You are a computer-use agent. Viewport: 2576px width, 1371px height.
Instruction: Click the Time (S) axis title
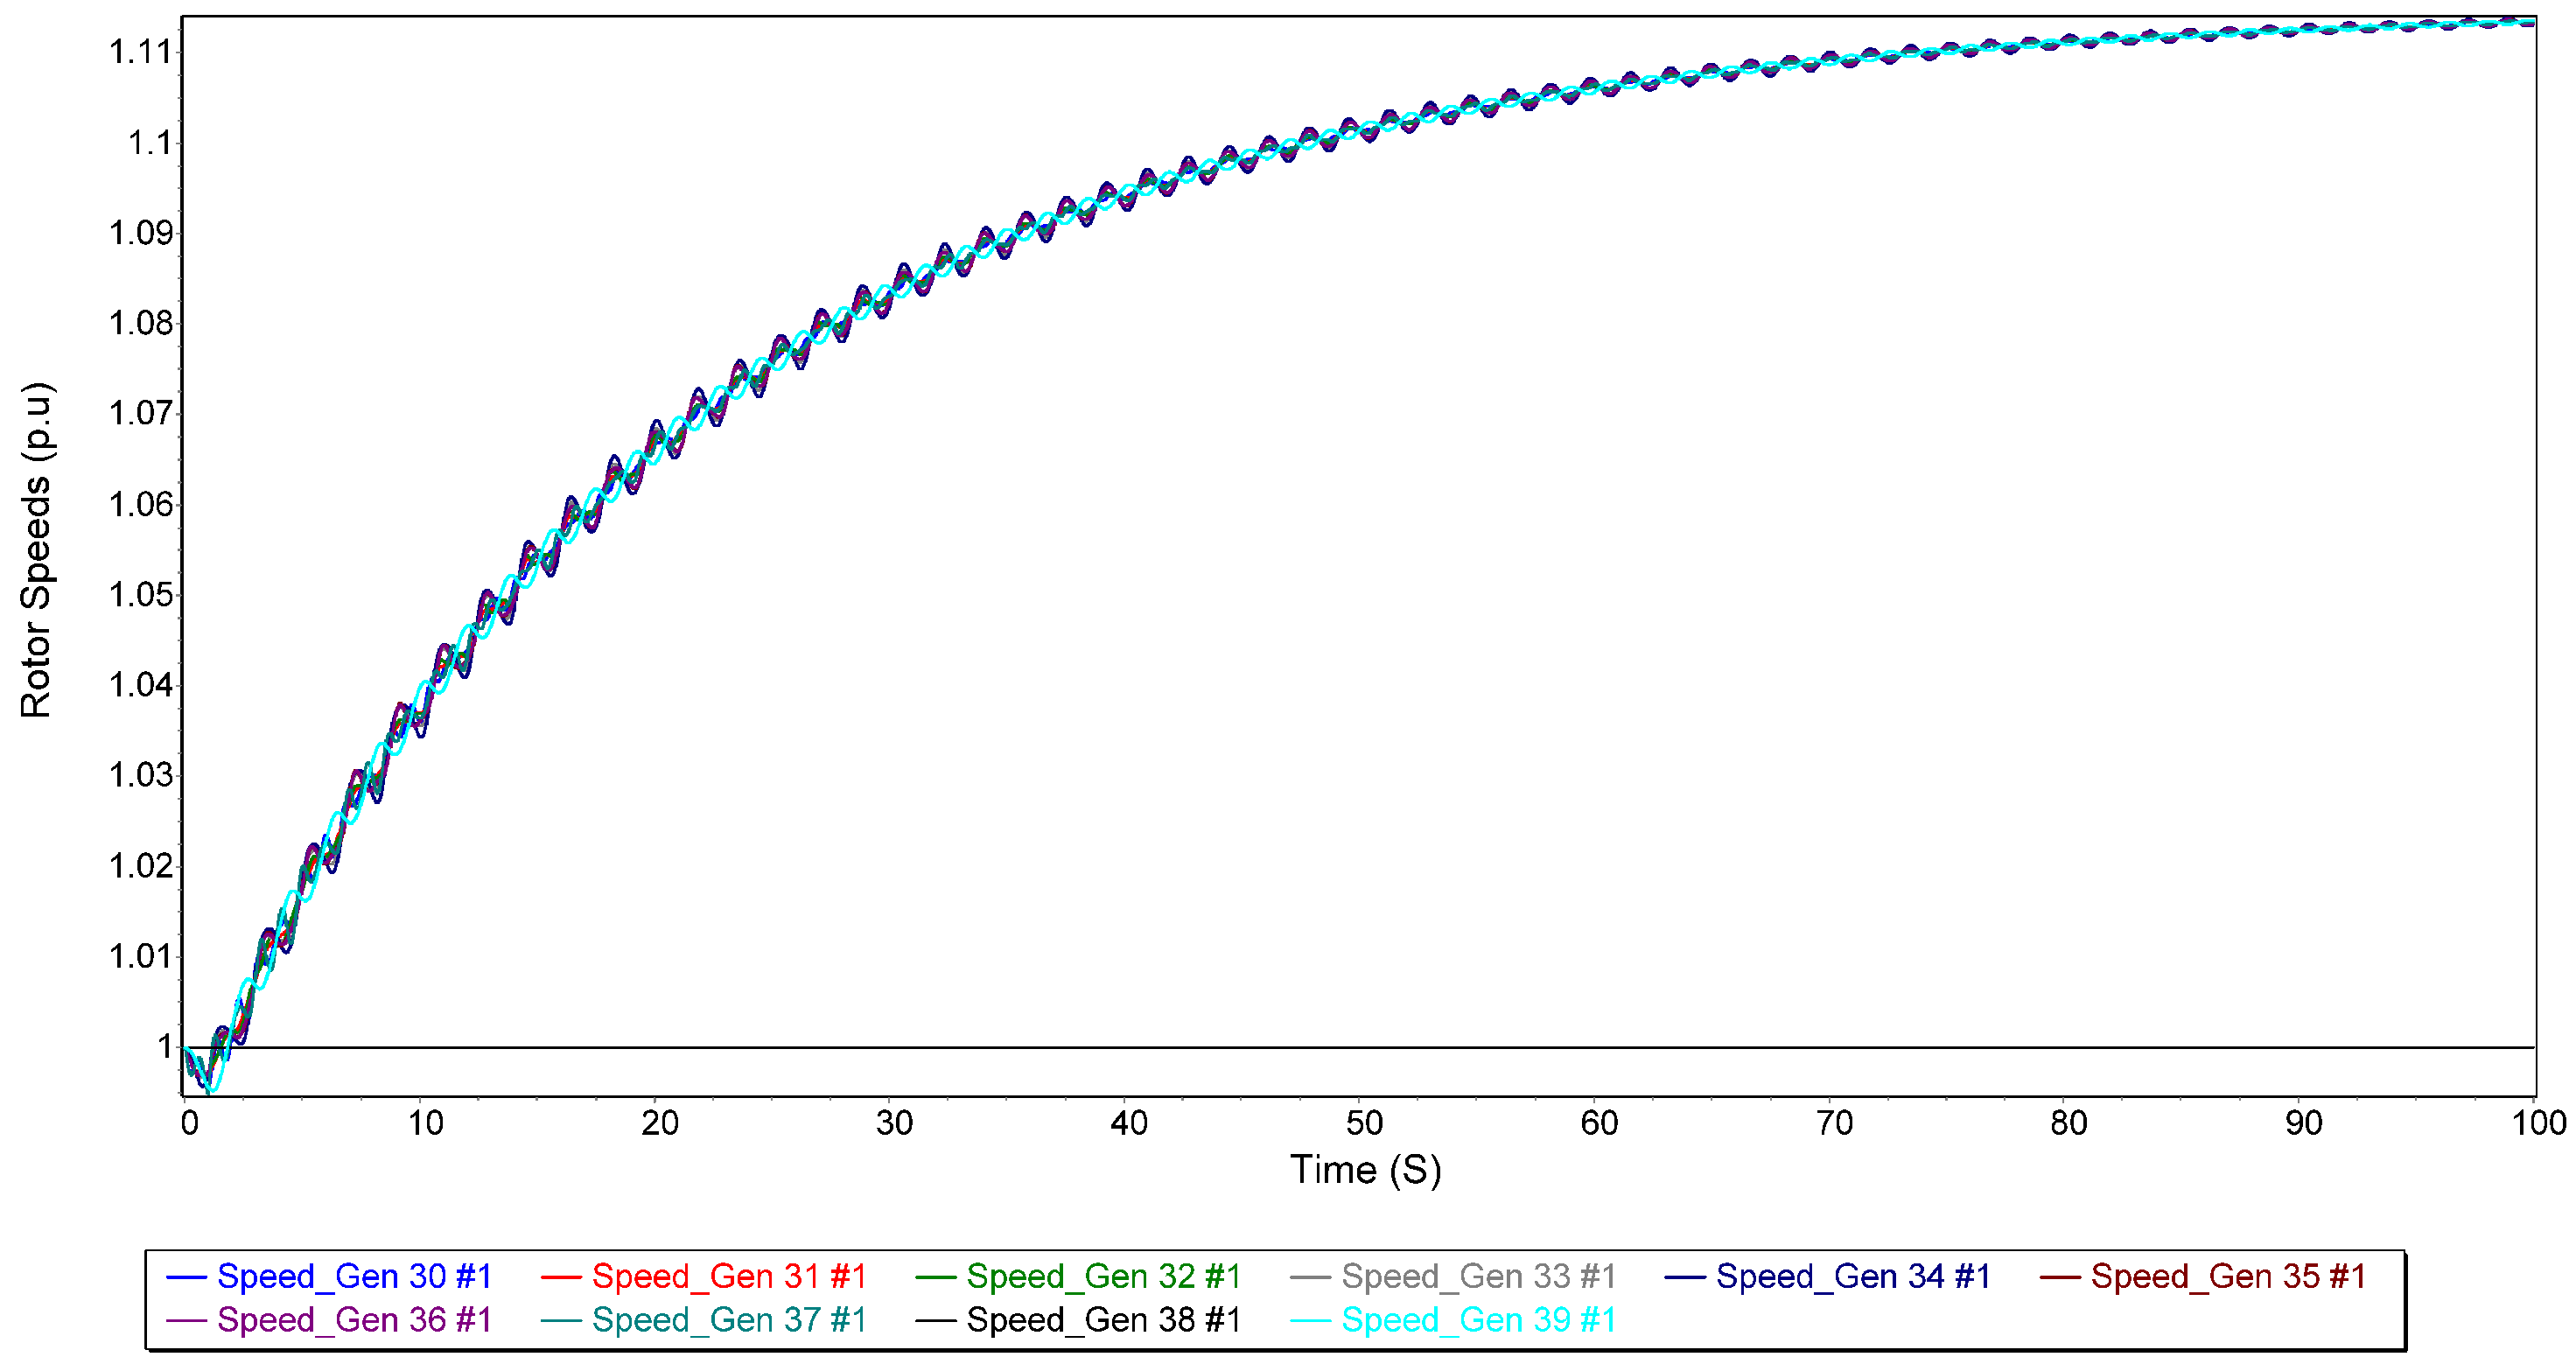tap(1365, 1169)
